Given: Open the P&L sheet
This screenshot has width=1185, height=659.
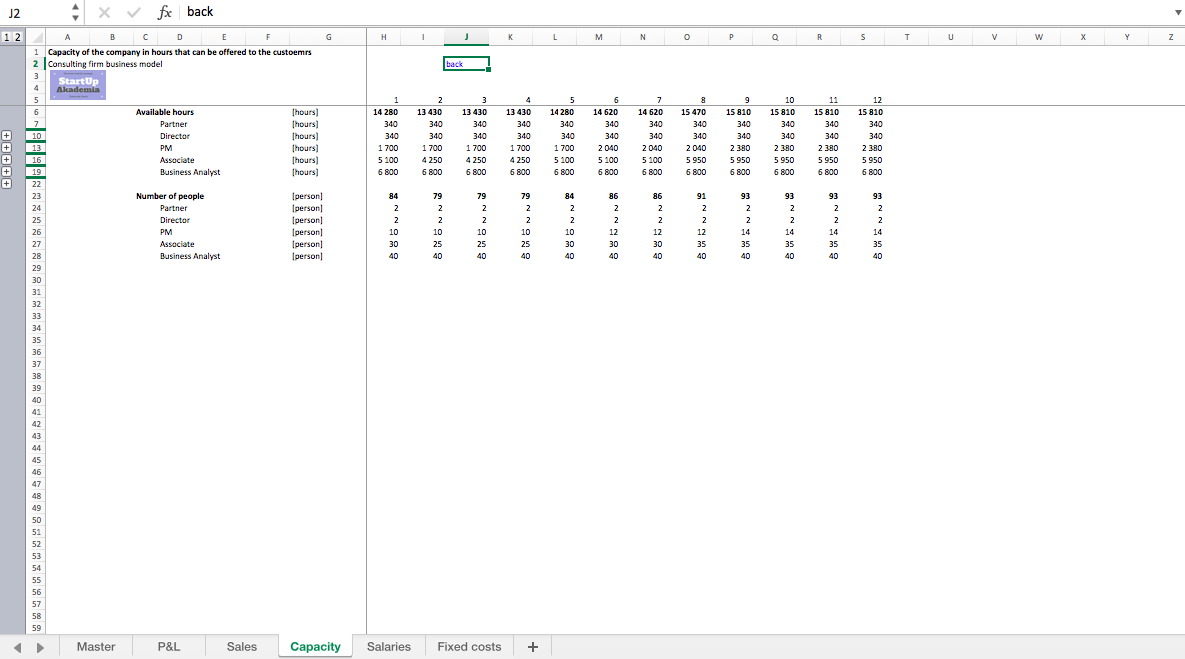Looking at the screenshot, I should 168,646.
